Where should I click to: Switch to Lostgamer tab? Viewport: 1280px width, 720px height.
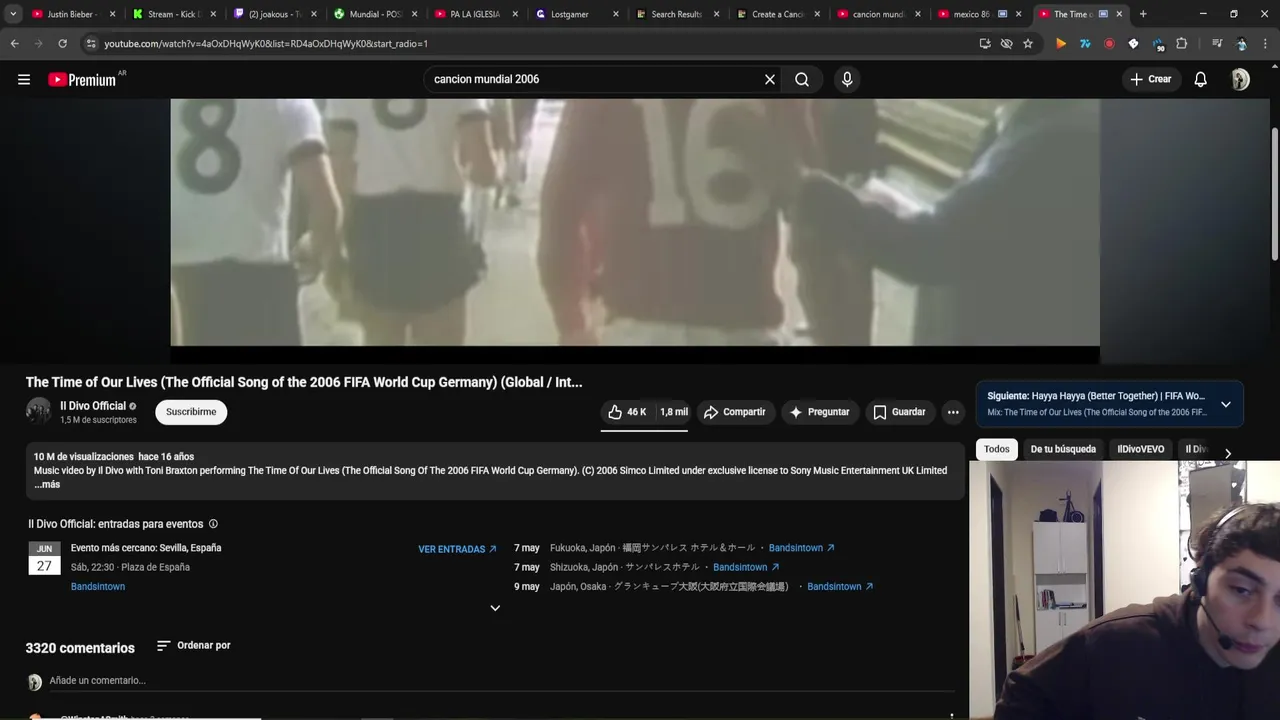(x=577, y=14)
